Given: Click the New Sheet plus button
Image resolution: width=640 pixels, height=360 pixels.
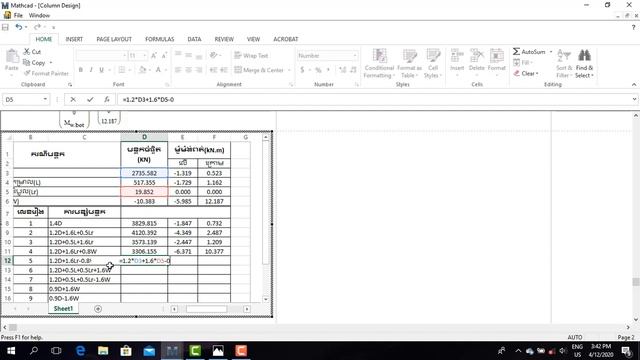Looking at the screenshot, I should coord(98,309).
